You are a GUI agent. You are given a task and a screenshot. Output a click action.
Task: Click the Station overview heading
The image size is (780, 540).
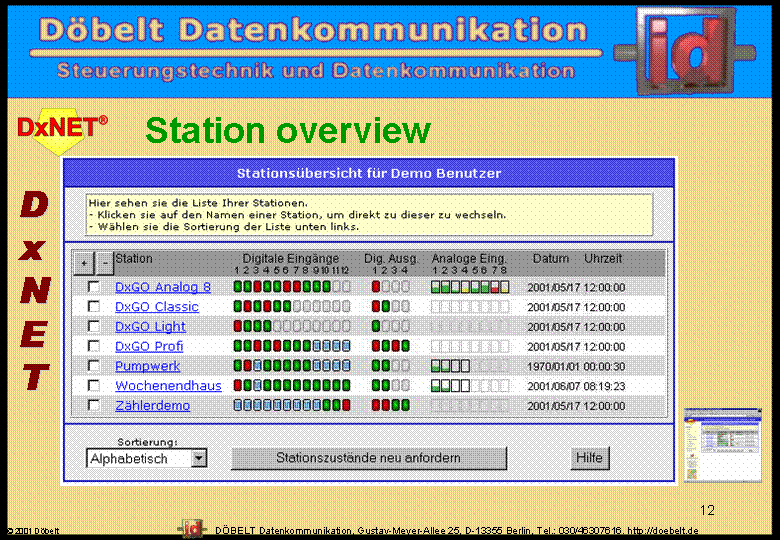tap(288, 130)
